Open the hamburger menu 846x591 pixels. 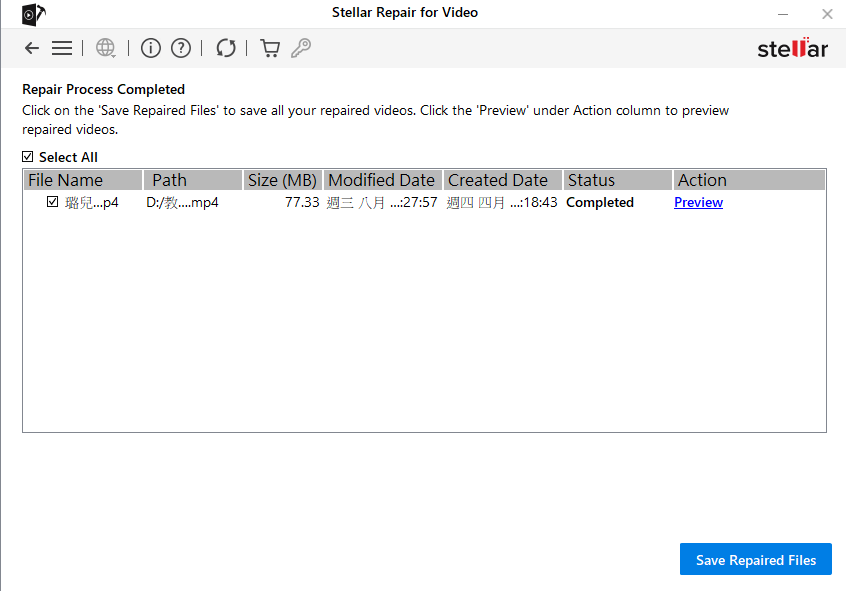[62, 48]
